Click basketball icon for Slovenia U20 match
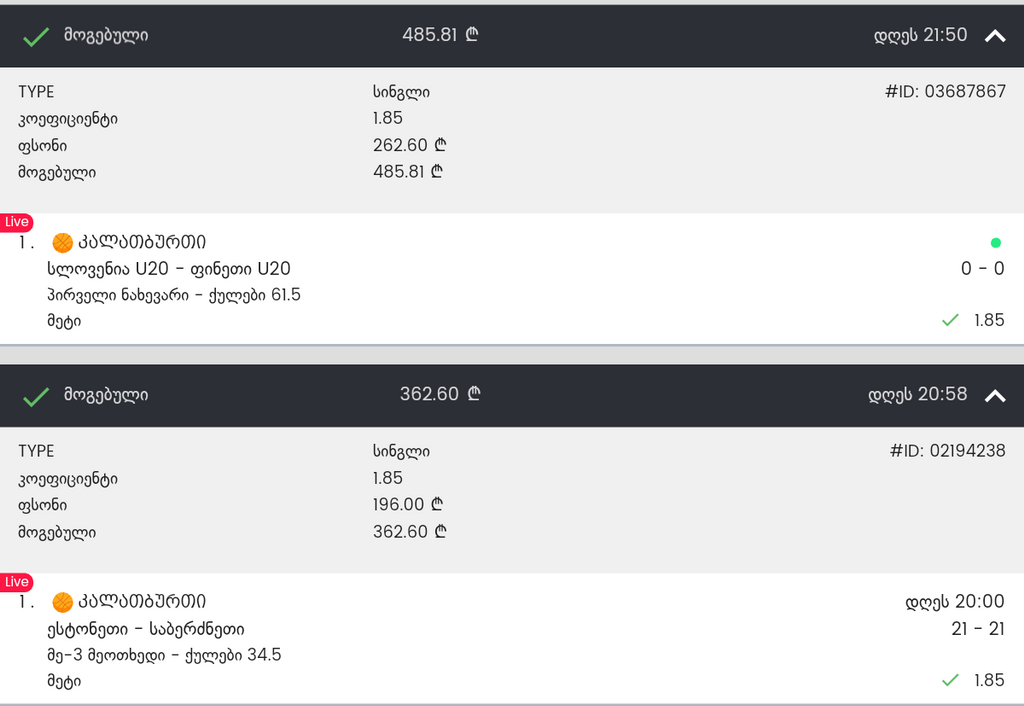This screenshot has width=1024, height=706. click(63, 242)
